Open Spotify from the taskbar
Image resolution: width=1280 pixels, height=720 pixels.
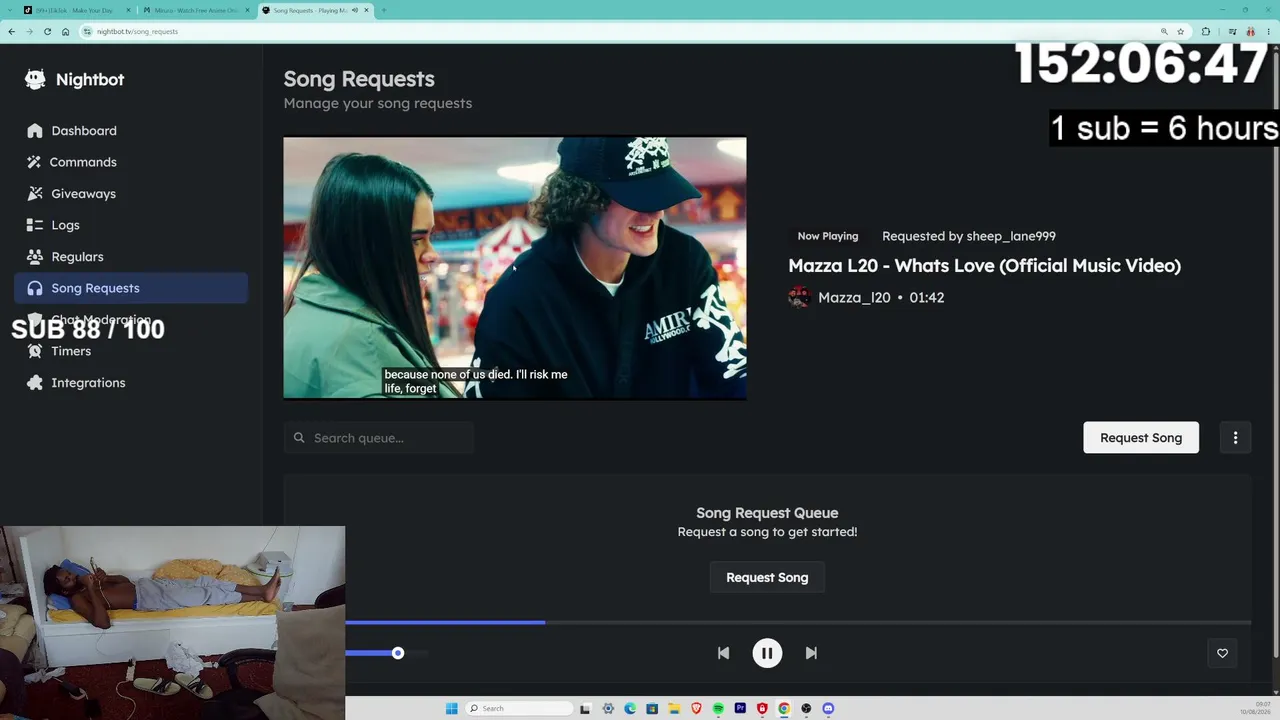[718, 709]
